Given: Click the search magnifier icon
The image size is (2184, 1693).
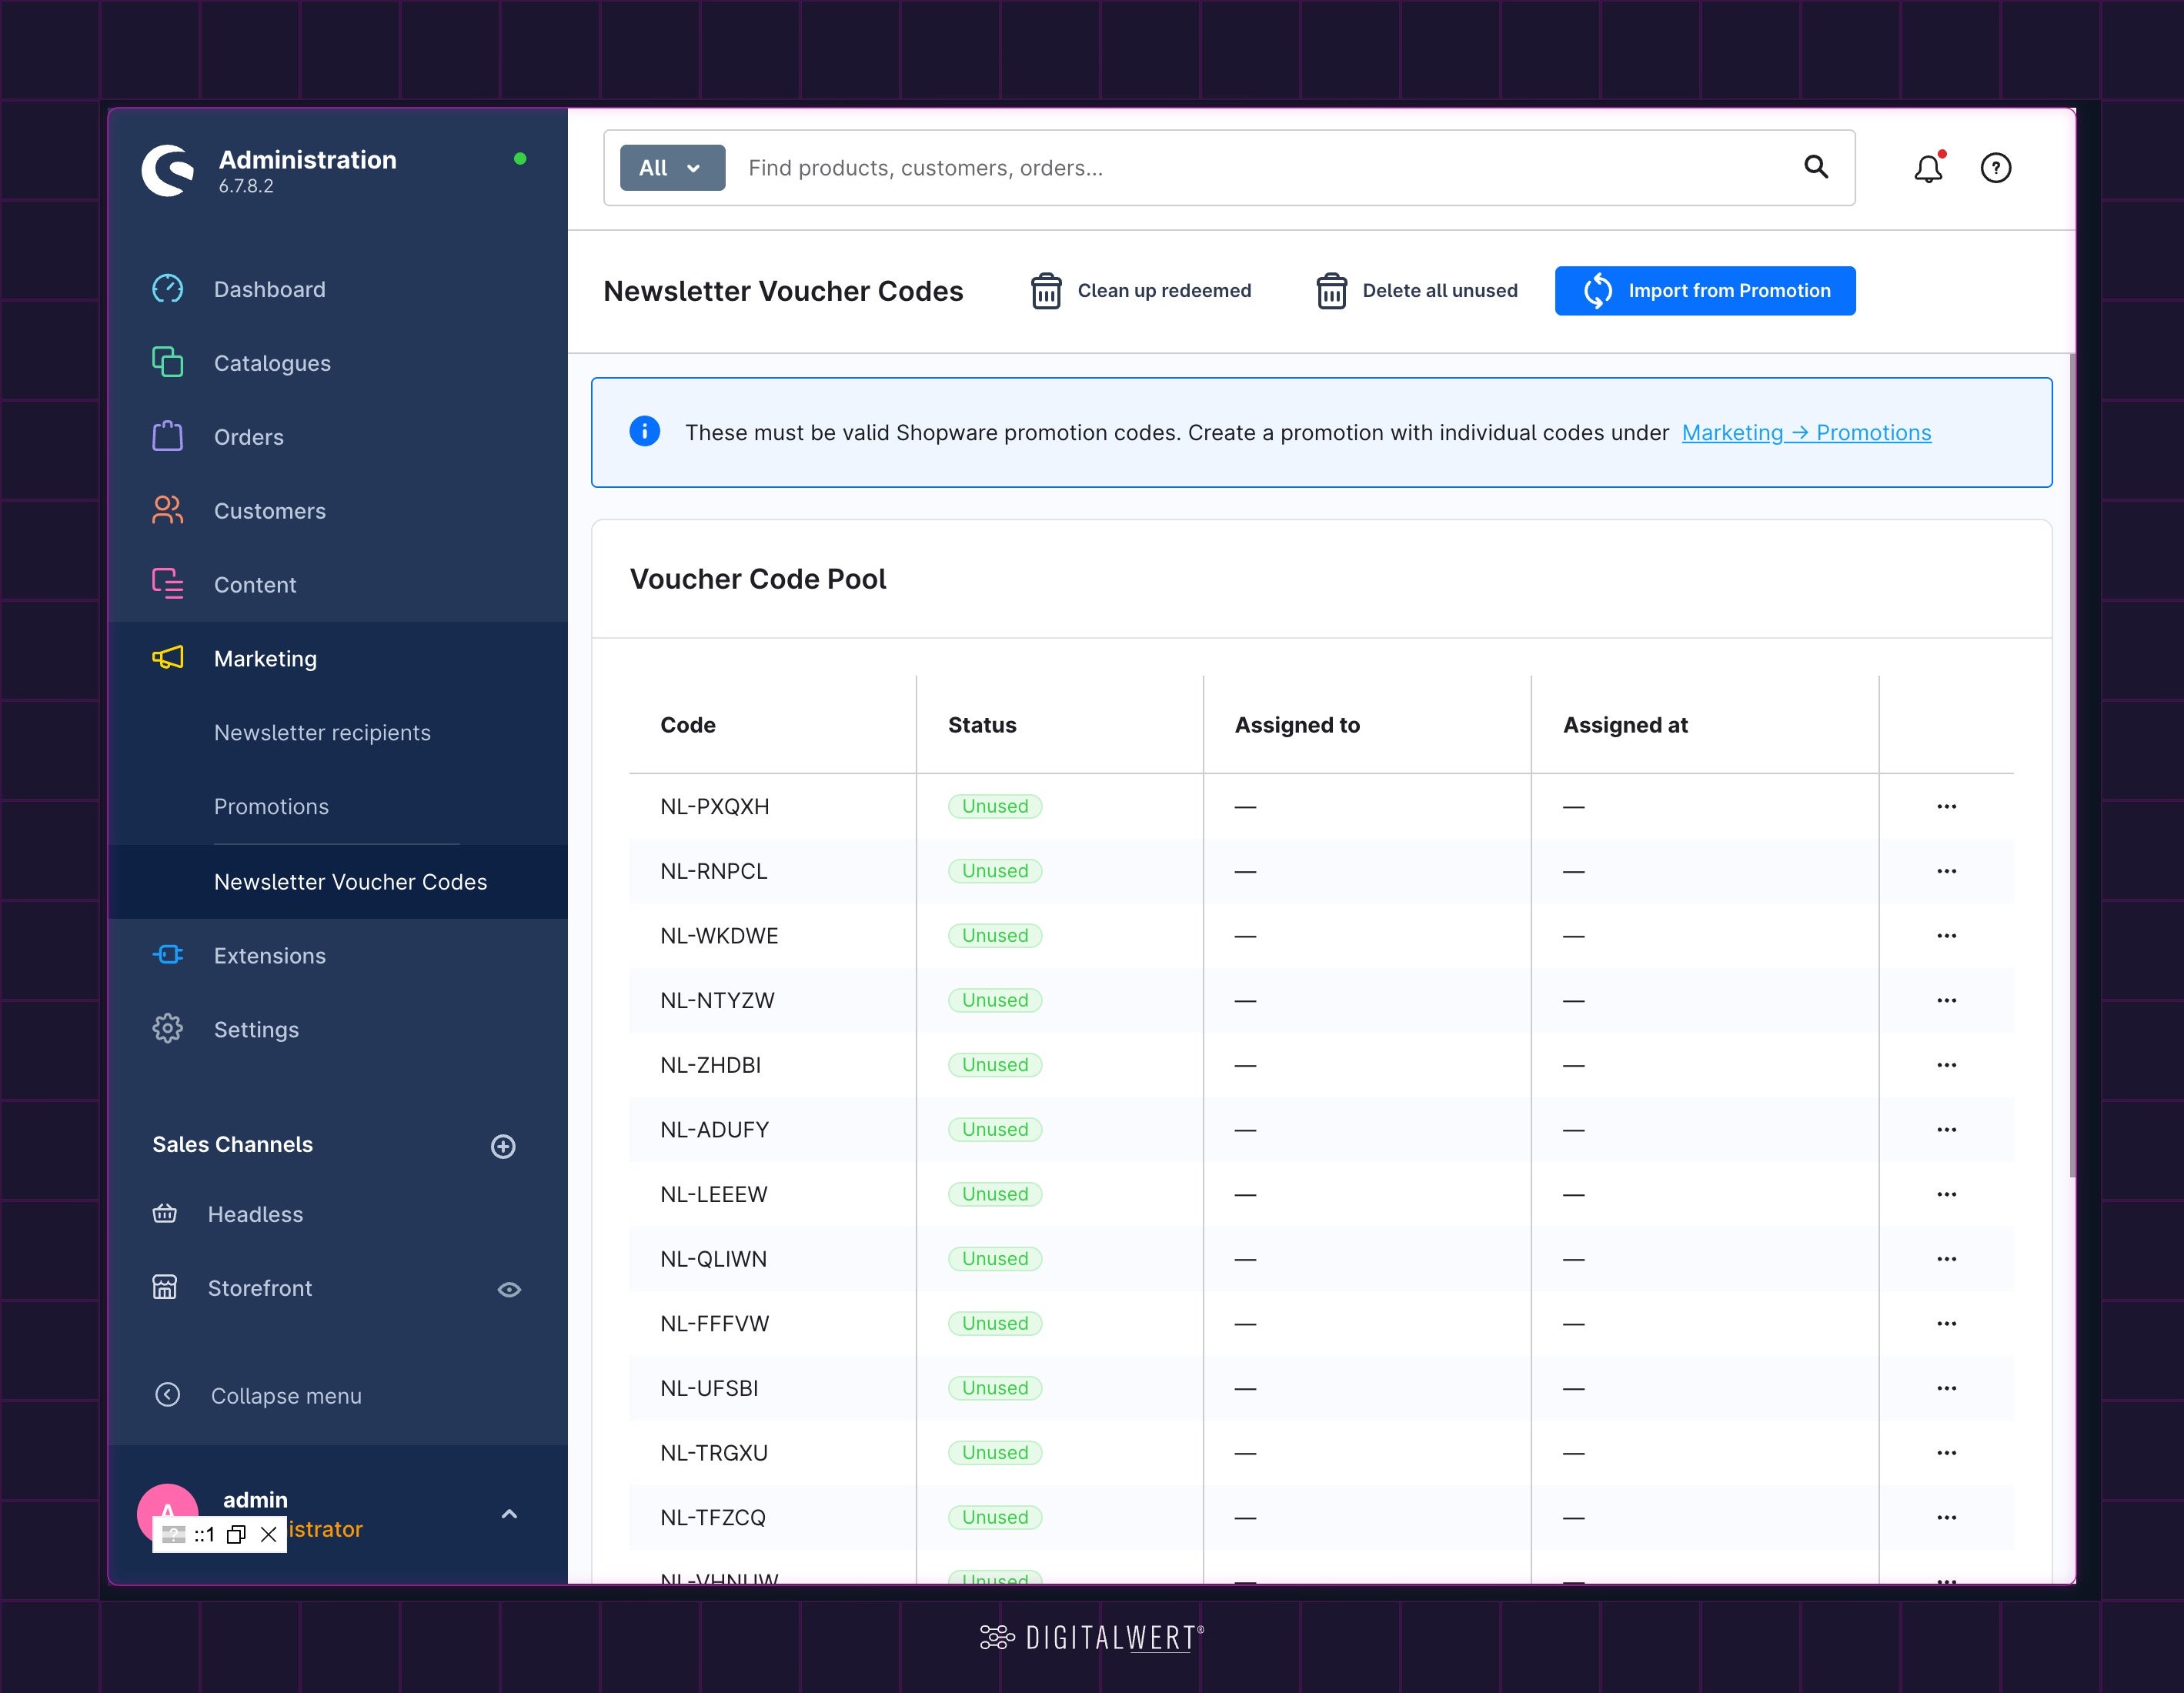Looking at the screenshot, I should [1816, 167].
